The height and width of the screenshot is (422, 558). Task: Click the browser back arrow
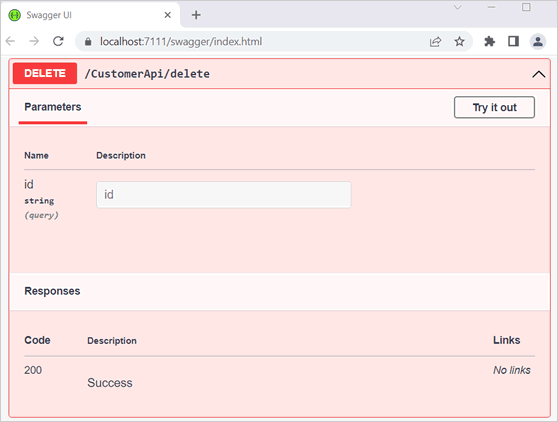tap(11, 41)
